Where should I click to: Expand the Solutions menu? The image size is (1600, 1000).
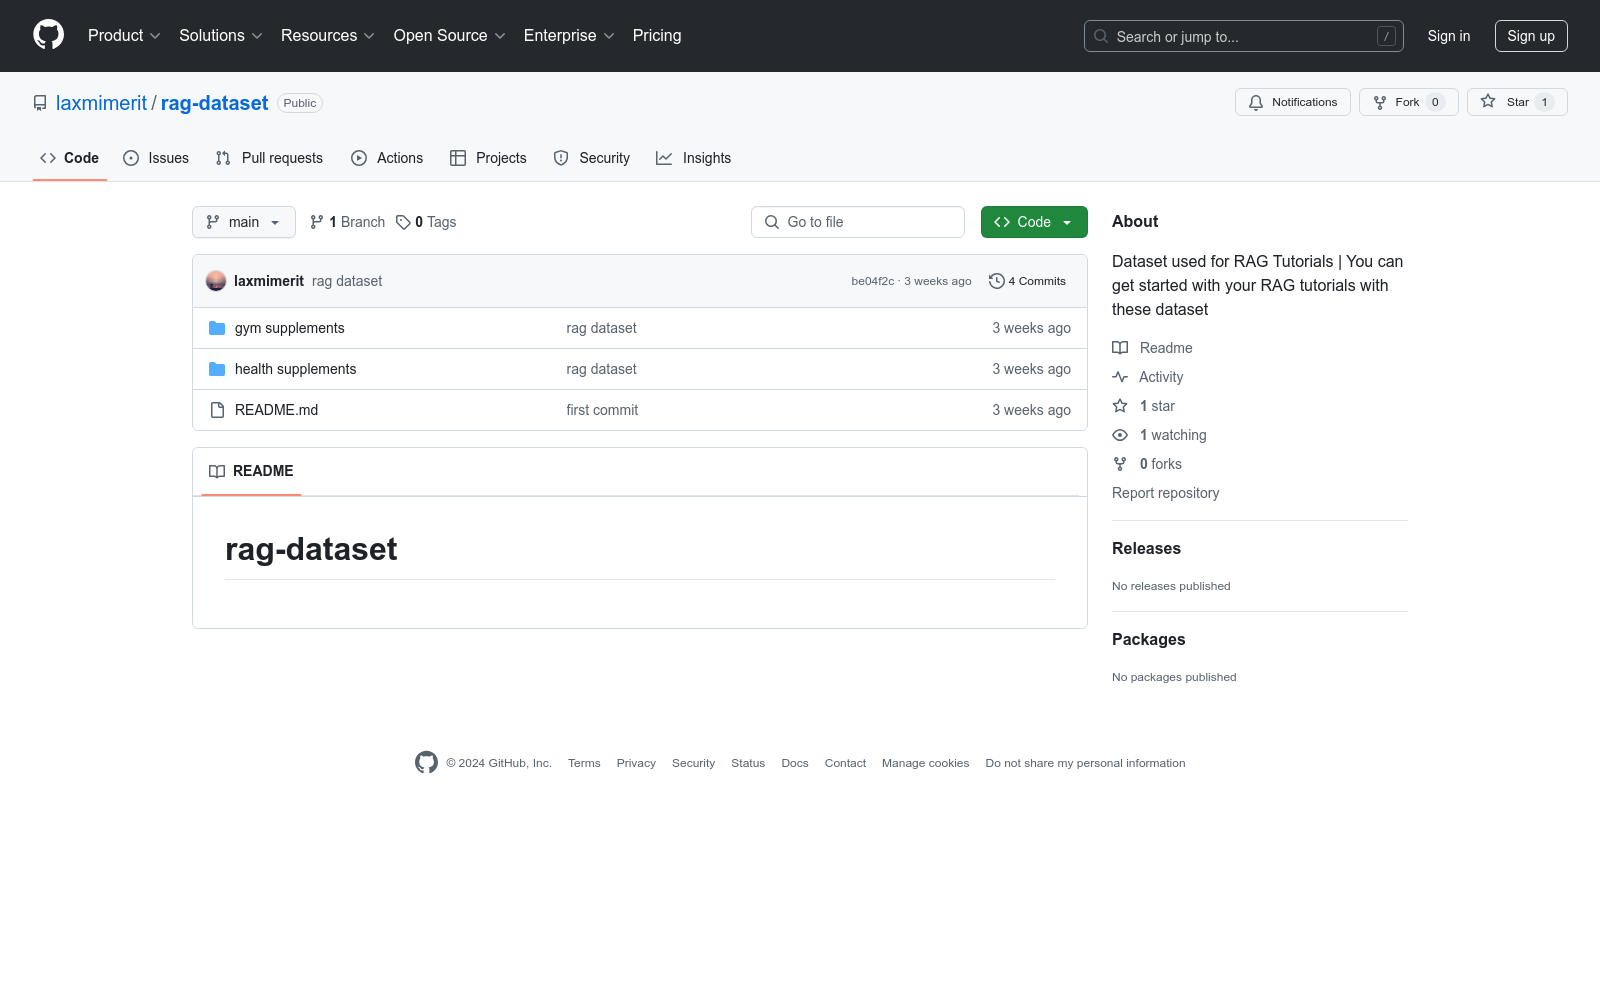[x=220, y=35]
